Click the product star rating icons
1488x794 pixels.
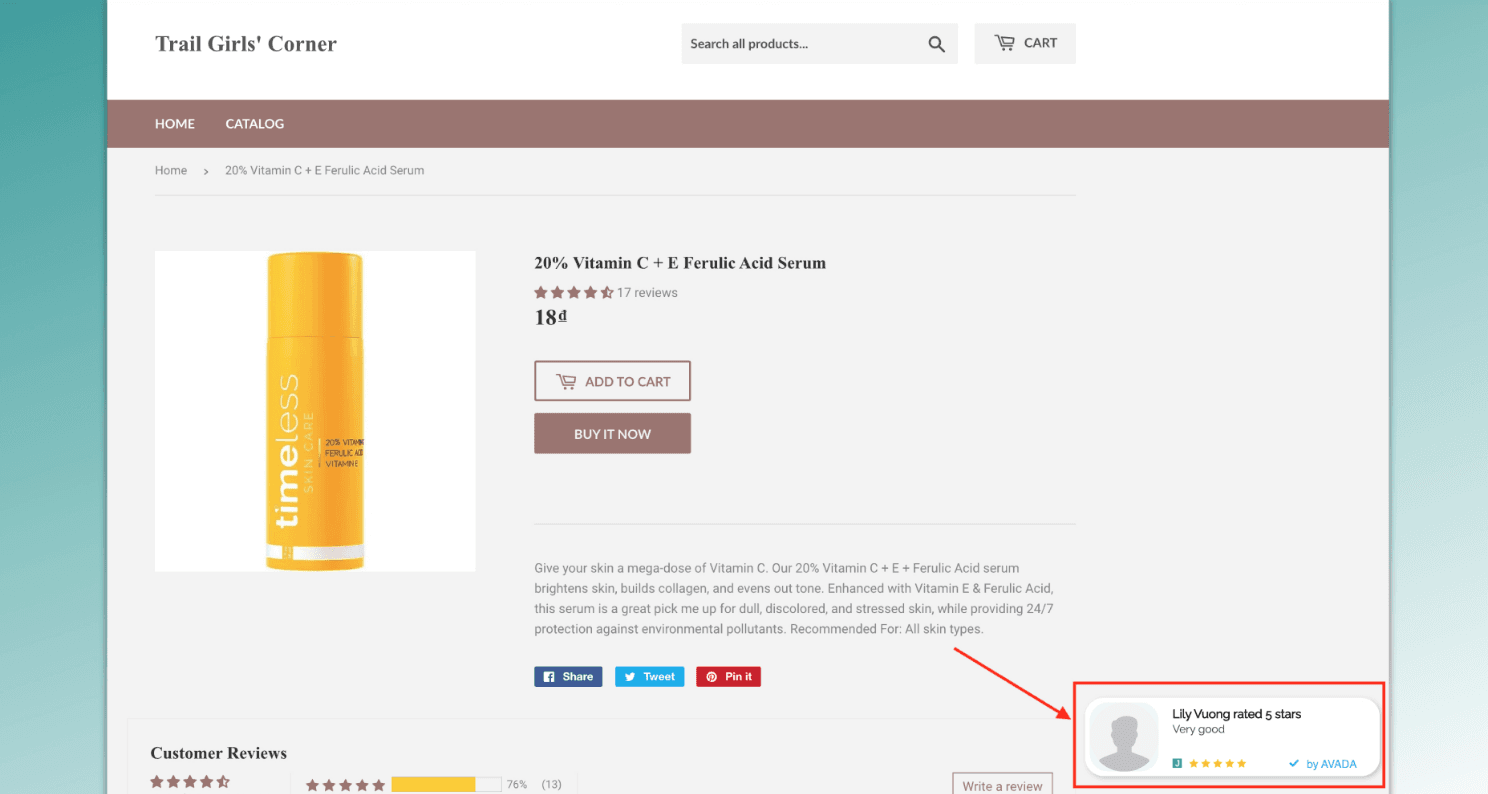(573, 293)
